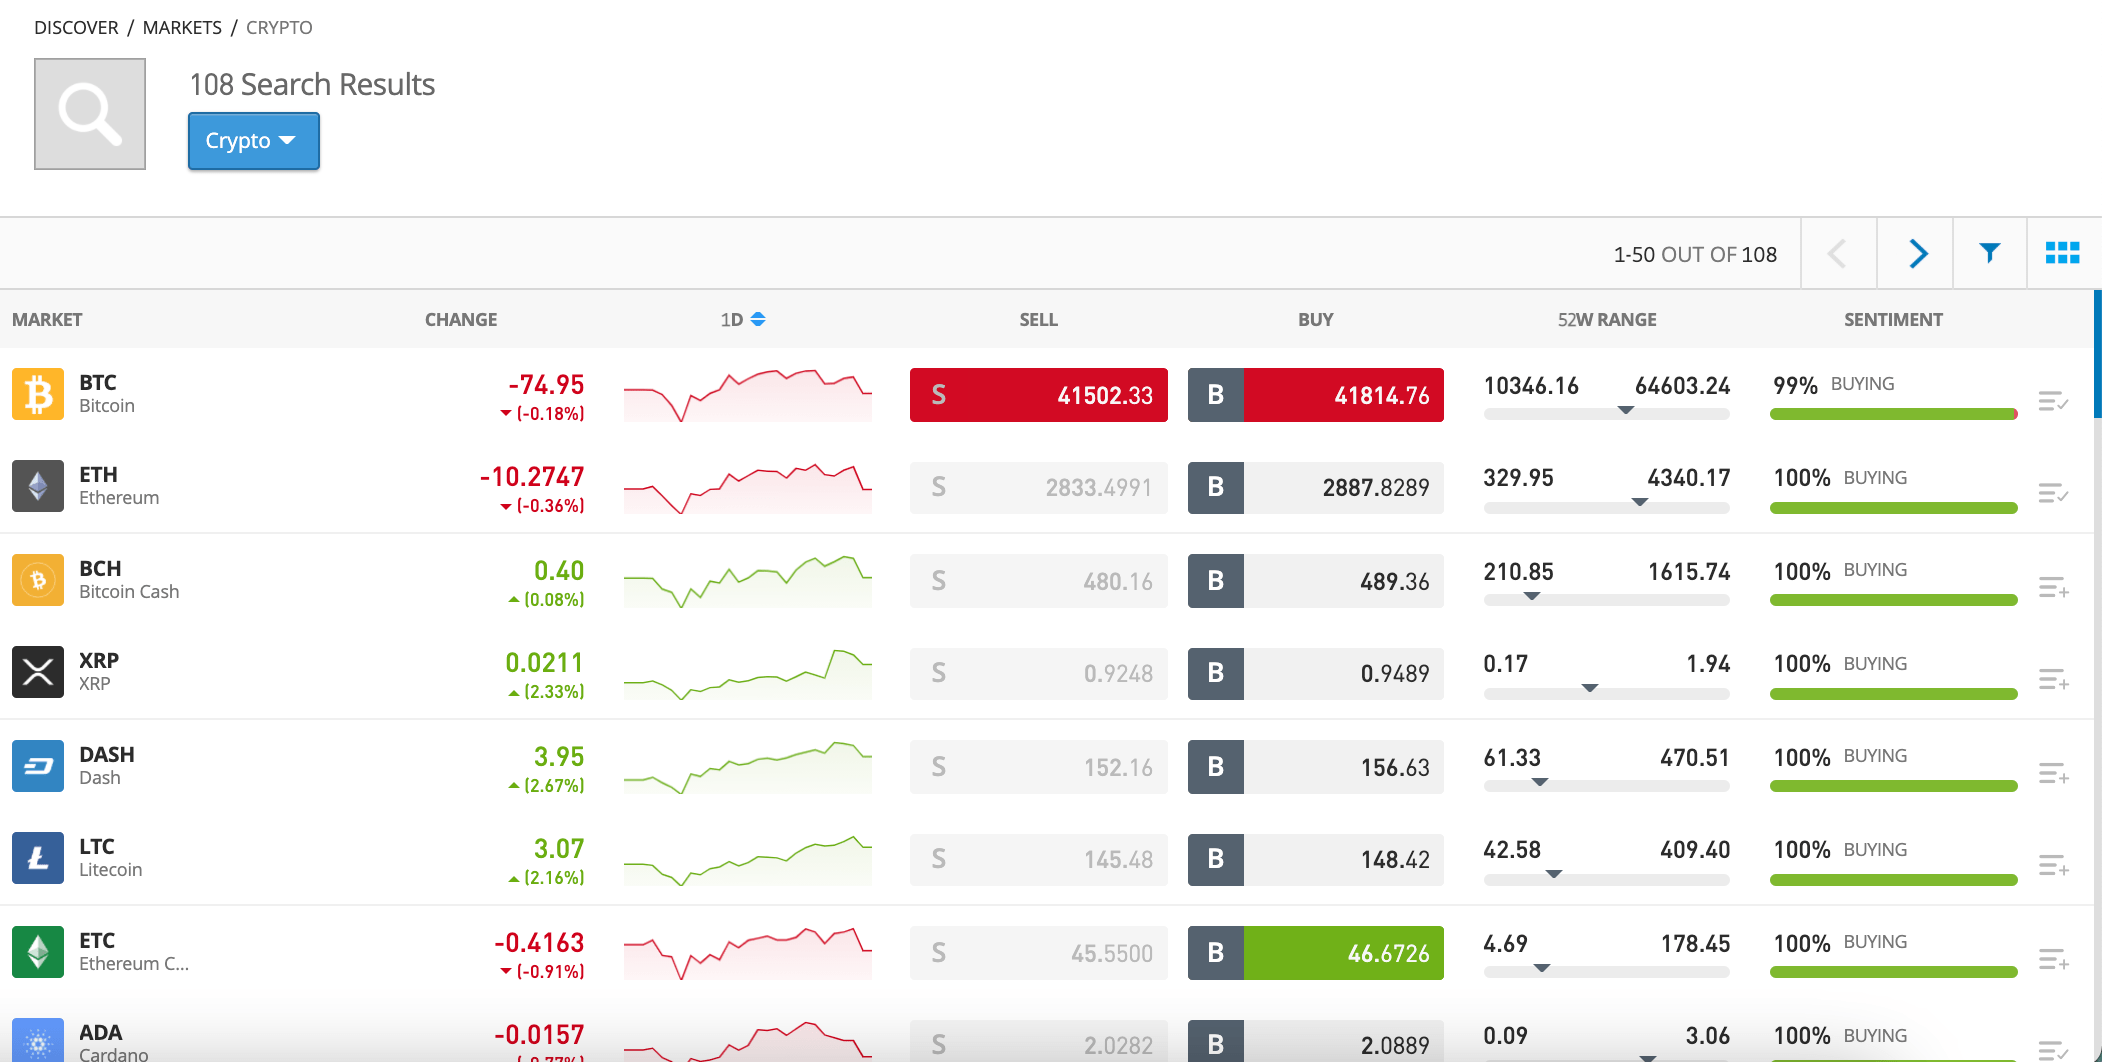Sort by SENTIMENT column header
The image size is (2102, 1062).
tap(1893, 320)
